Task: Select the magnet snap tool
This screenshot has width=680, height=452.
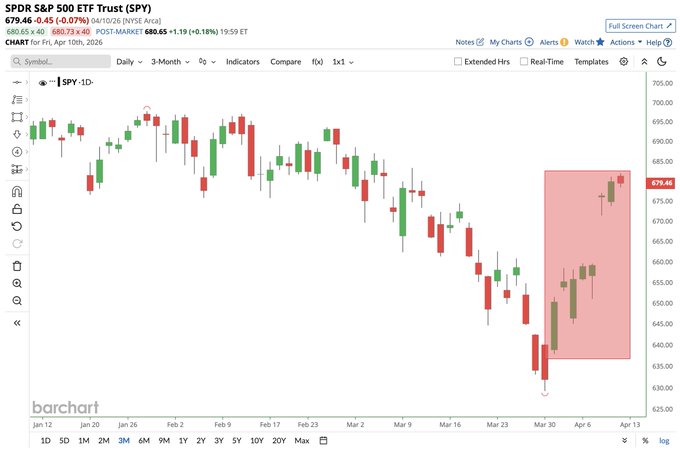Action: coord(17,191)
